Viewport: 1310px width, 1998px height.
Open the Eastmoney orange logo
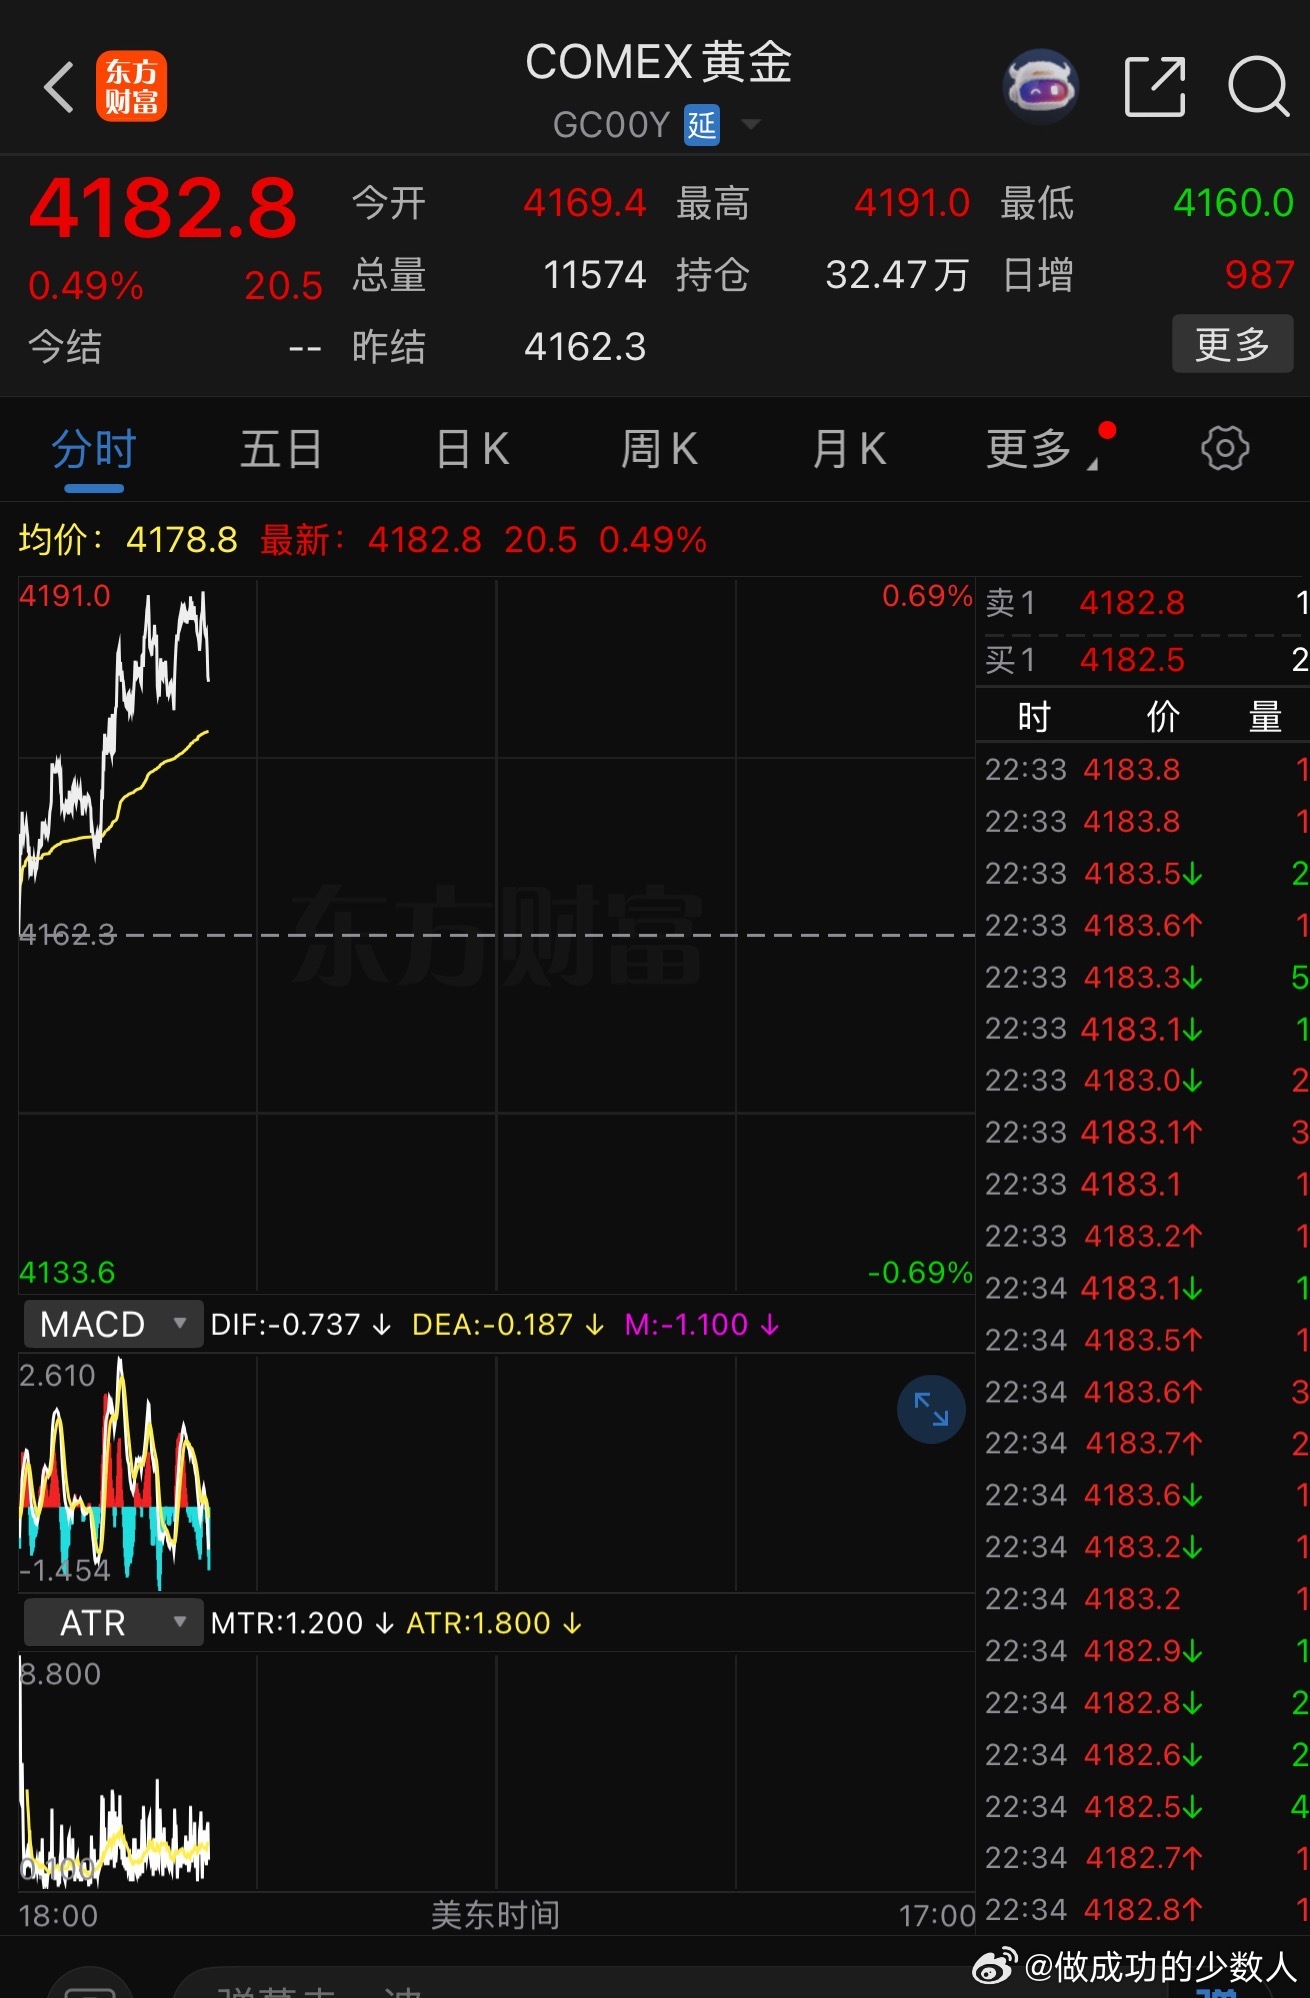tap(131, 86)
